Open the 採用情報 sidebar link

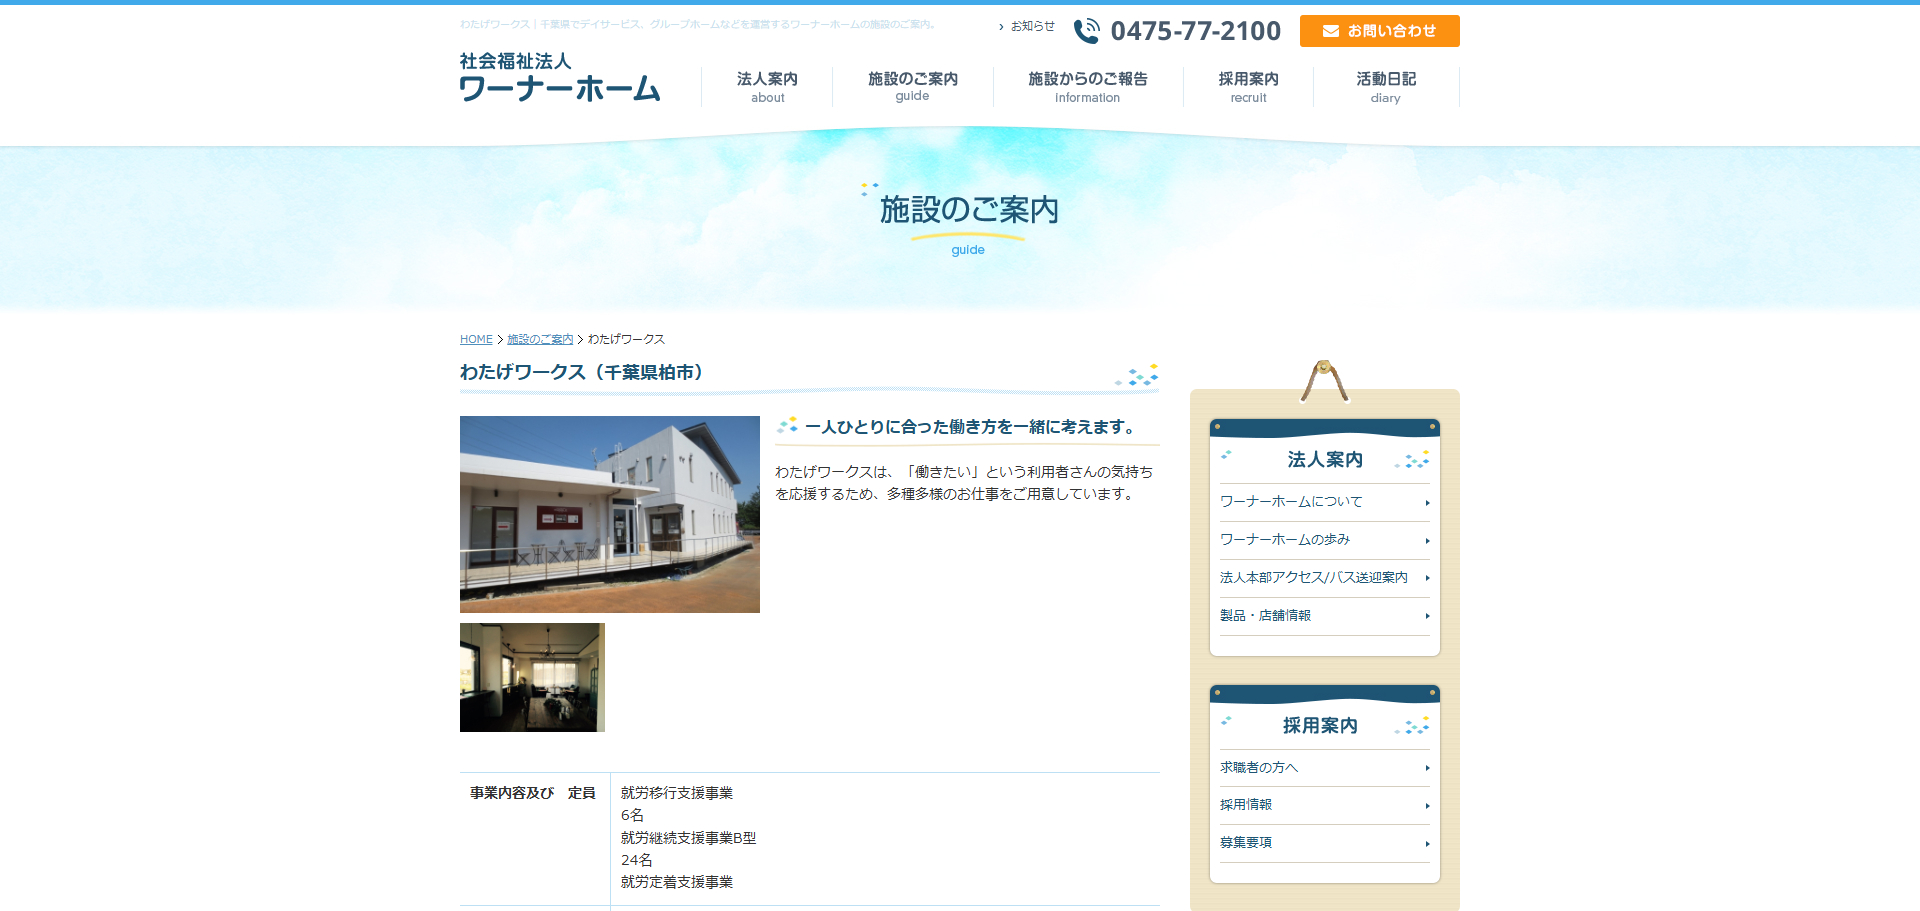click(1246, 805)
